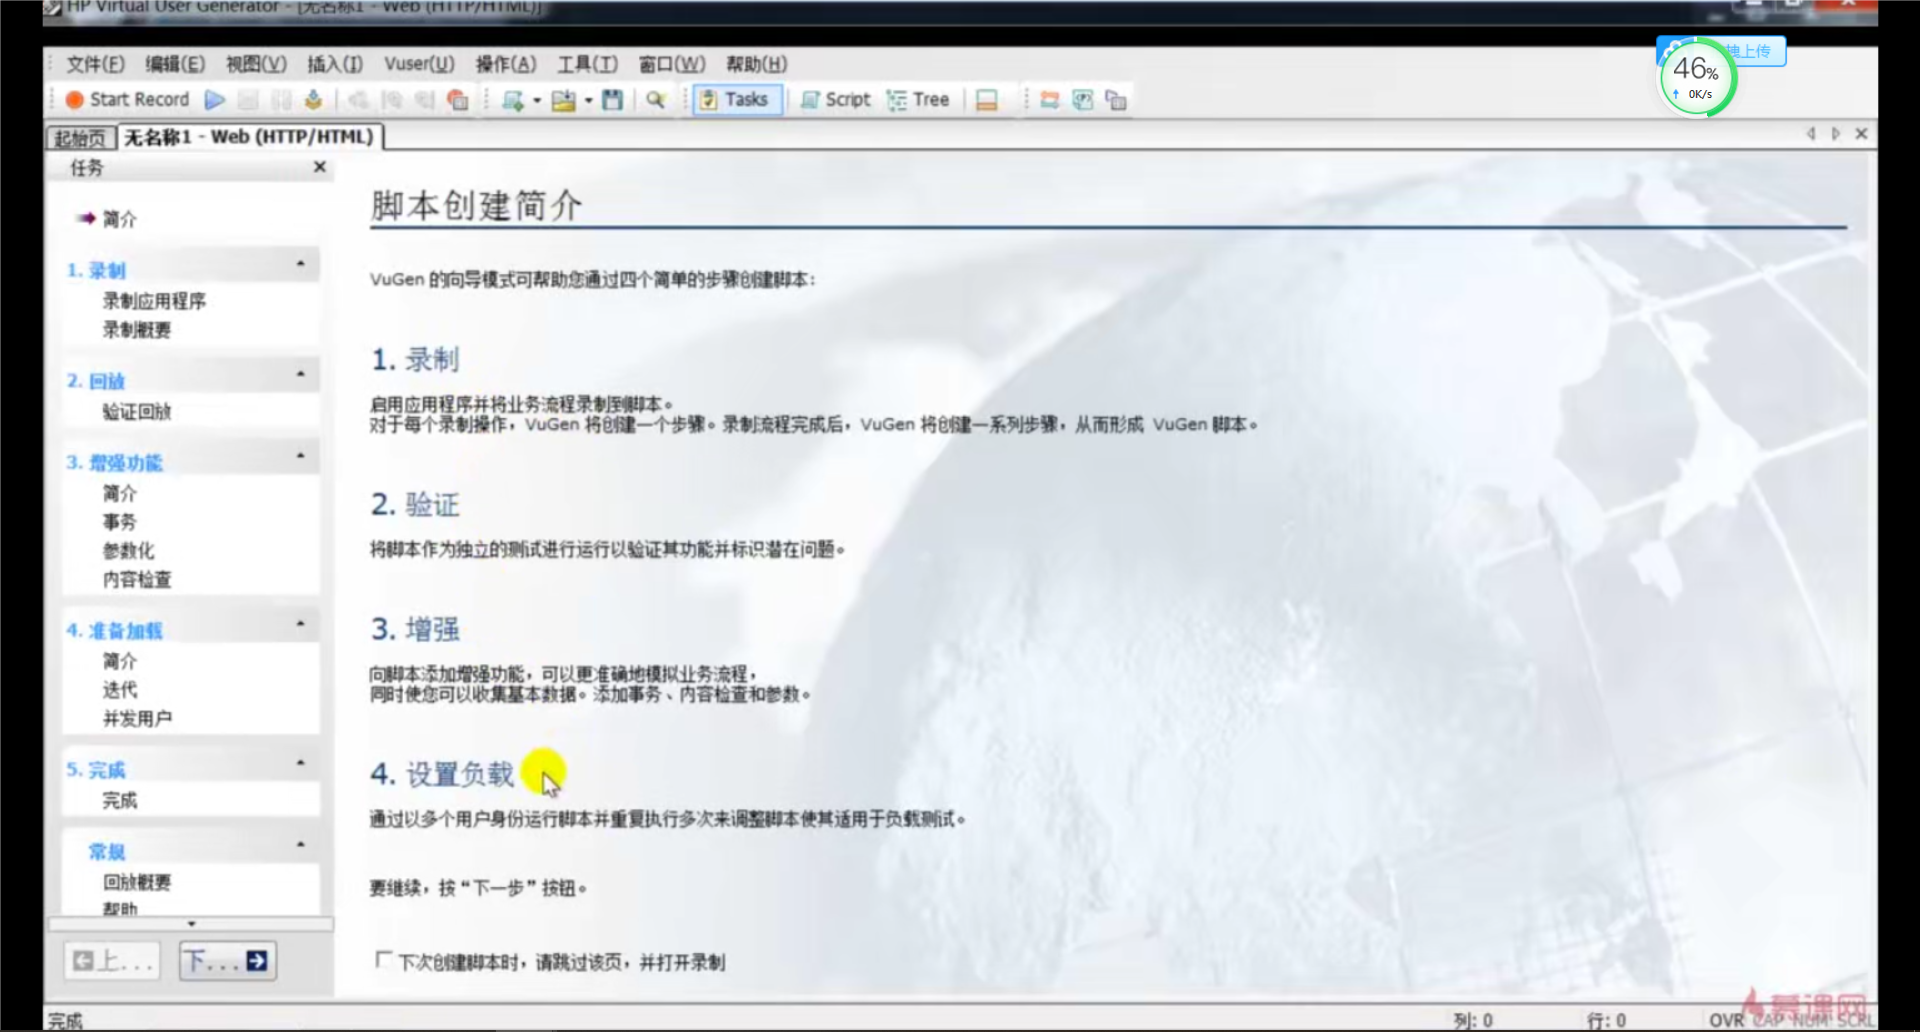
Task: Open the 操作(A) menu
Action: click(506, 64)
